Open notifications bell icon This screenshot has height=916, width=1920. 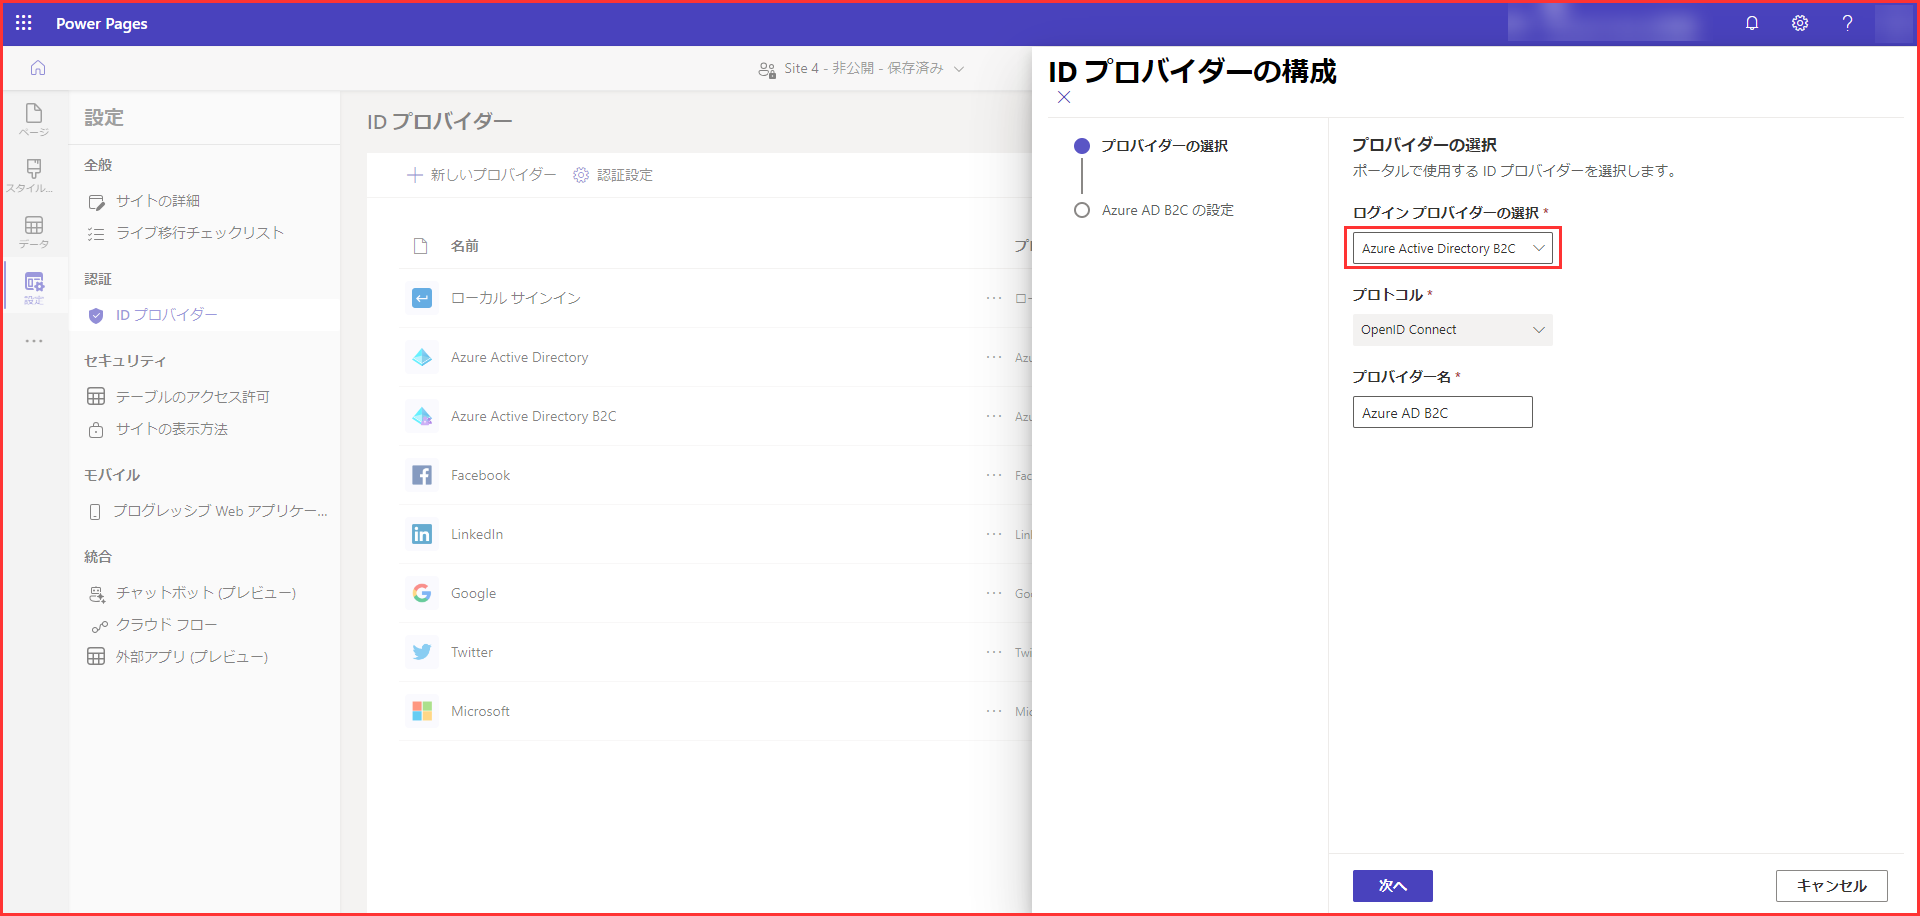pyautogui.click(x=1752, y=23)
